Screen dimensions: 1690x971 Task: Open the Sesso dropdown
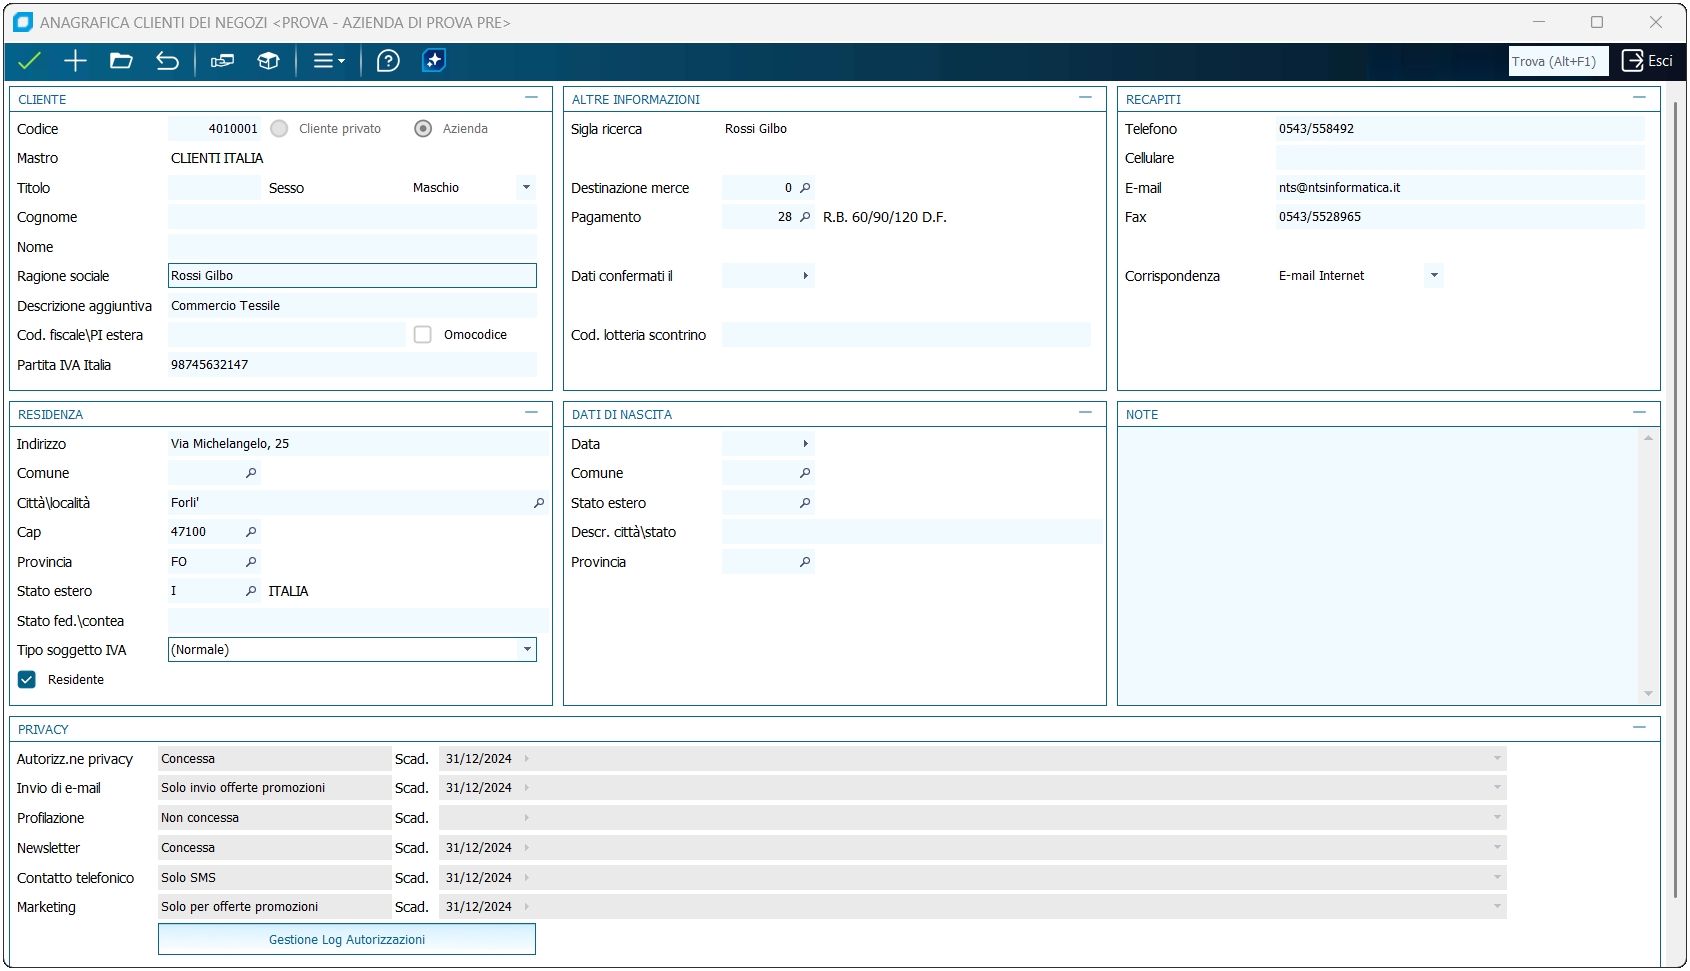pyautogui.click(x=526, y=188)
